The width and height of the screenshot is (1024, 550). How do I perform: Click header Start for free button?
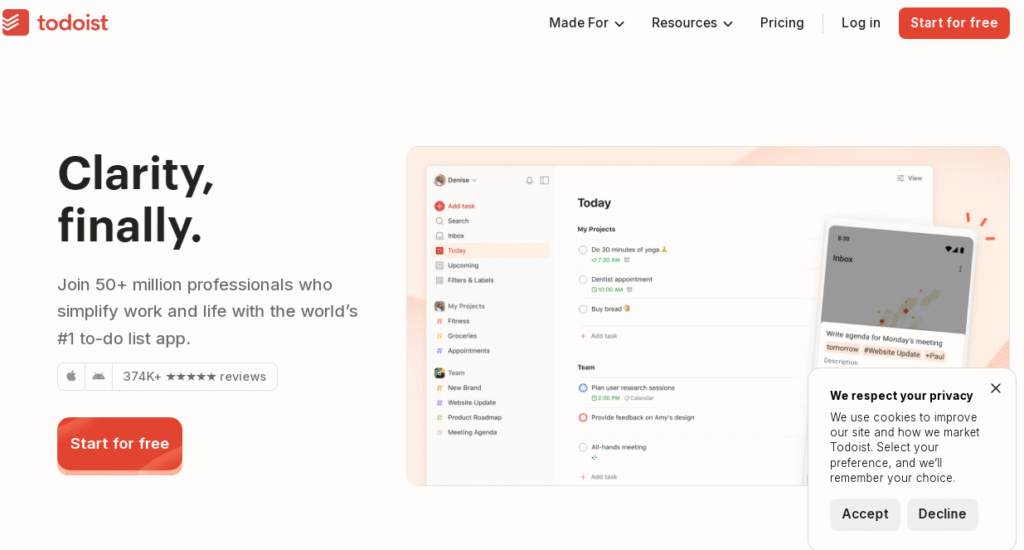pyautogui.click(x=953, y=23)
